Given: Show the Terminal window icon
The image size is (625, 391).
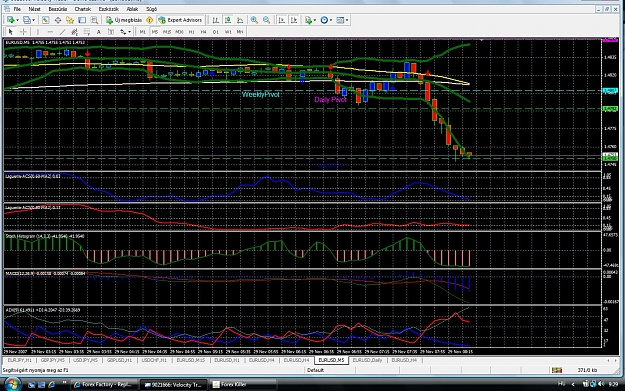Looking at the screenshot, I should [82, 20].
